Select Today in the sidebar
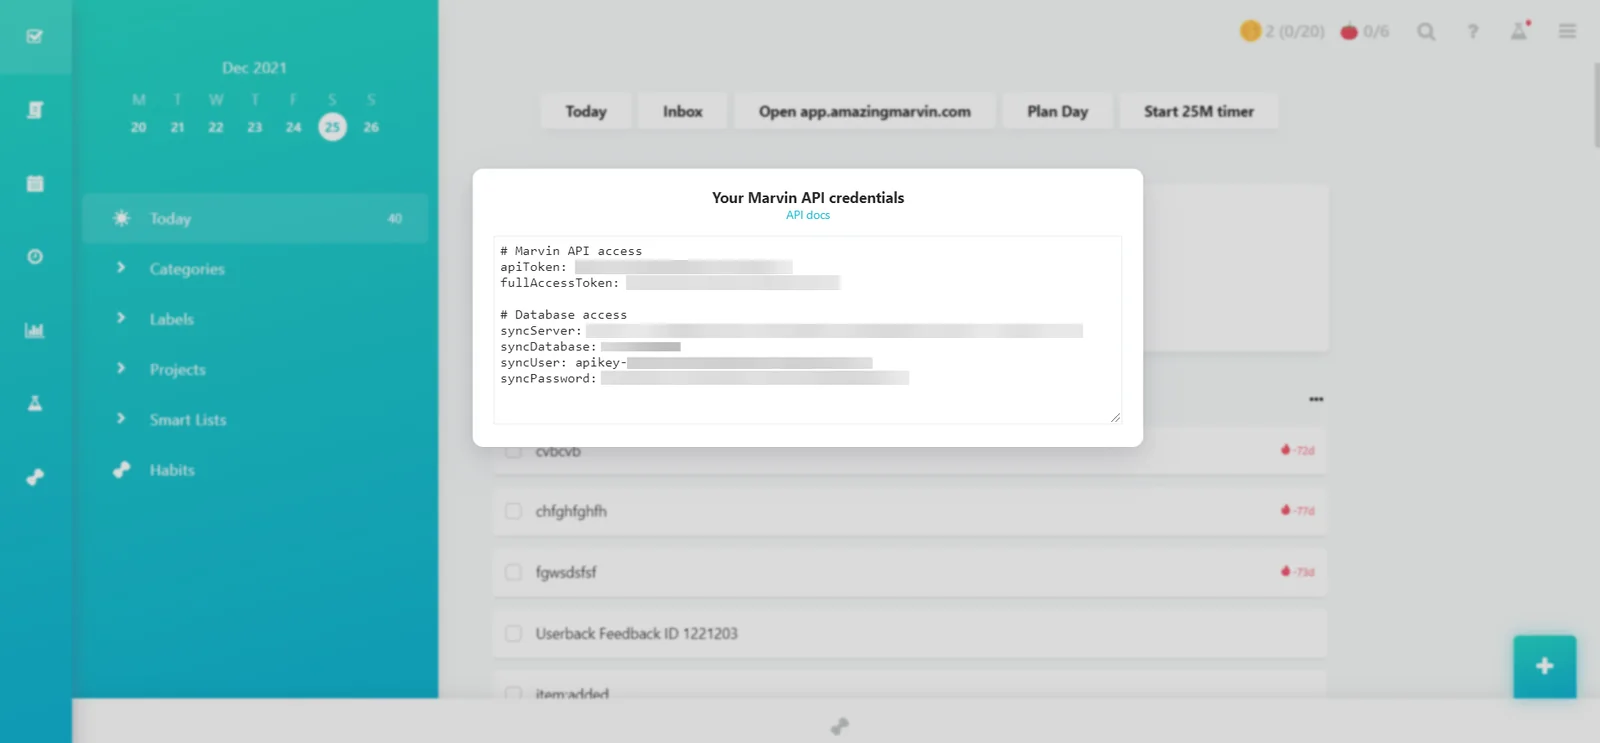This screenshot has width=1600, height=743. pyautogui.click(x=255, y=218)
